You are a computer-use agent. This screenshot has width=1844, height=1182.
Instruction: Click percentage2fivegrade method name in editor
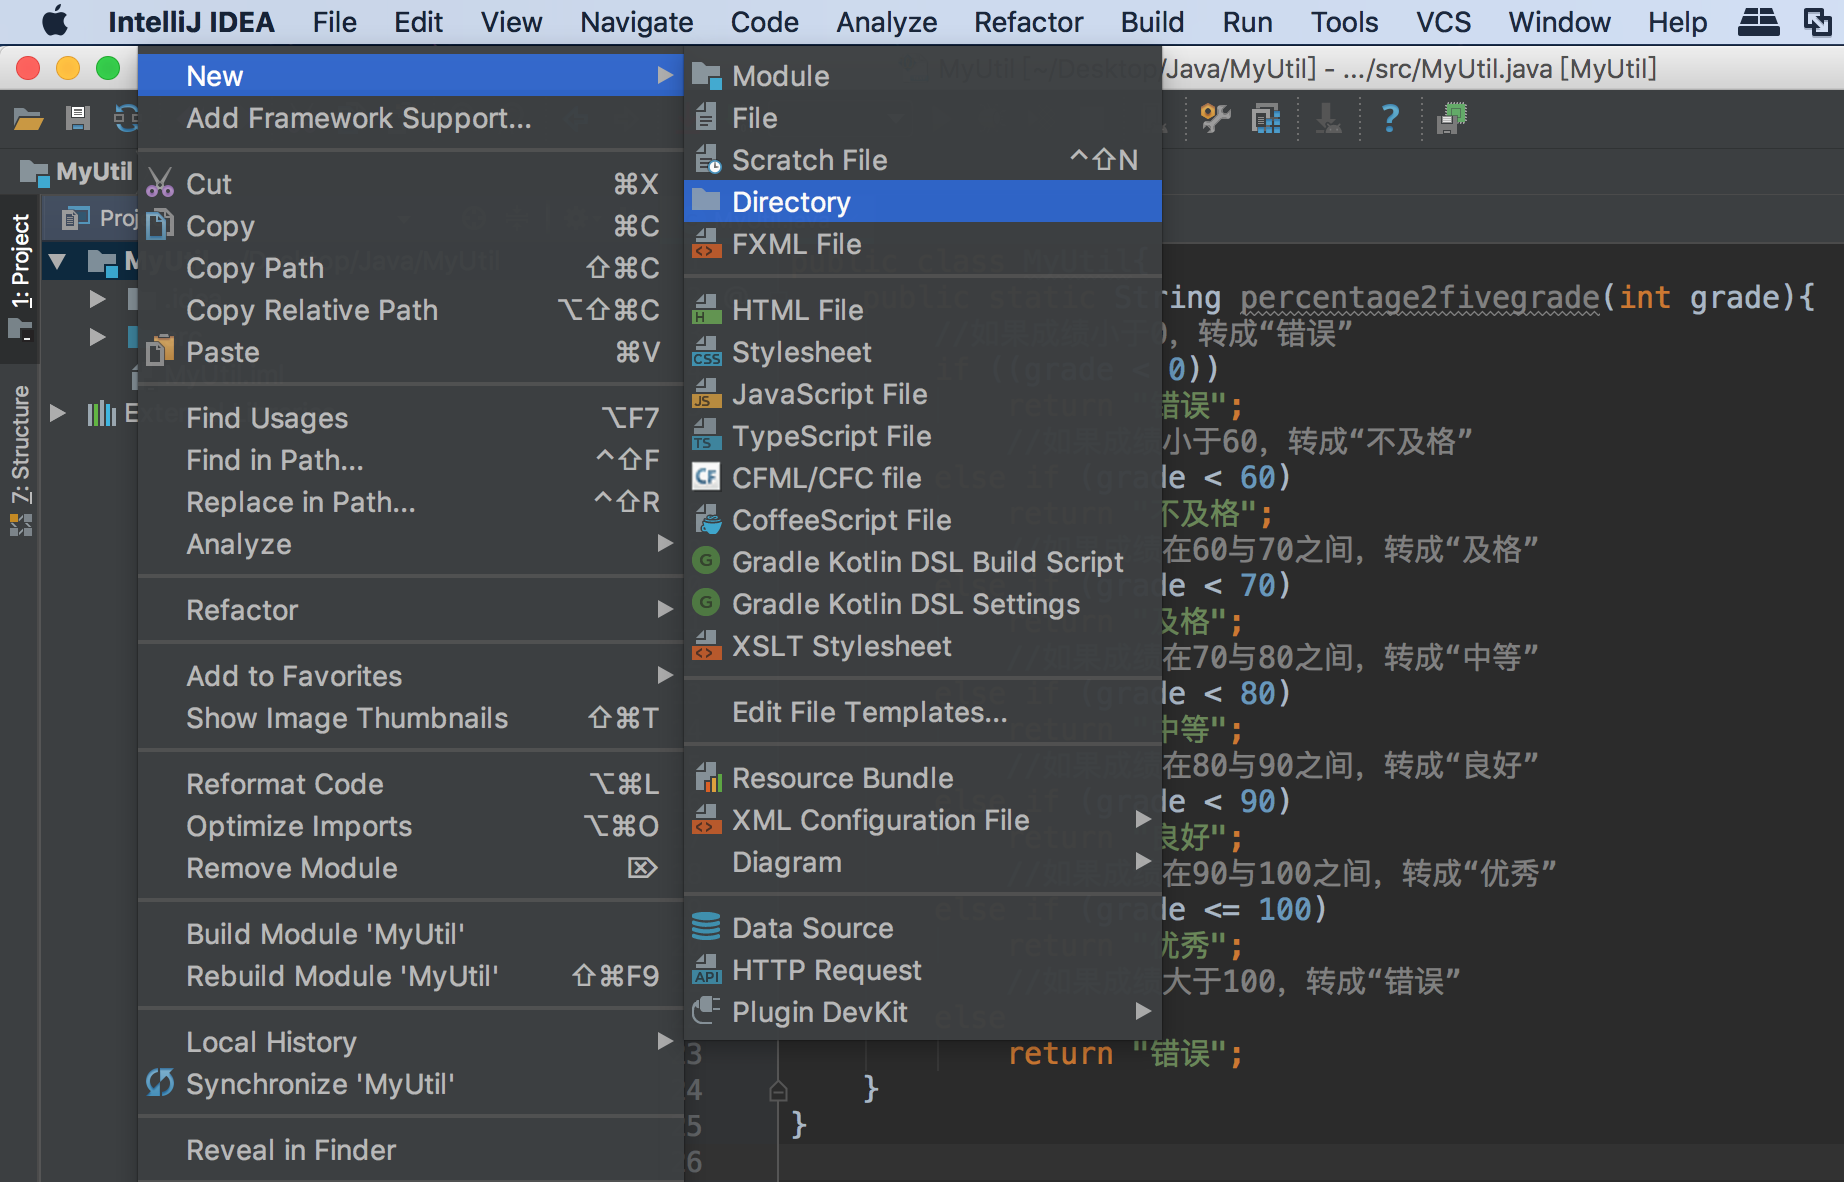pyautogui.click(x=1419, y=297)
